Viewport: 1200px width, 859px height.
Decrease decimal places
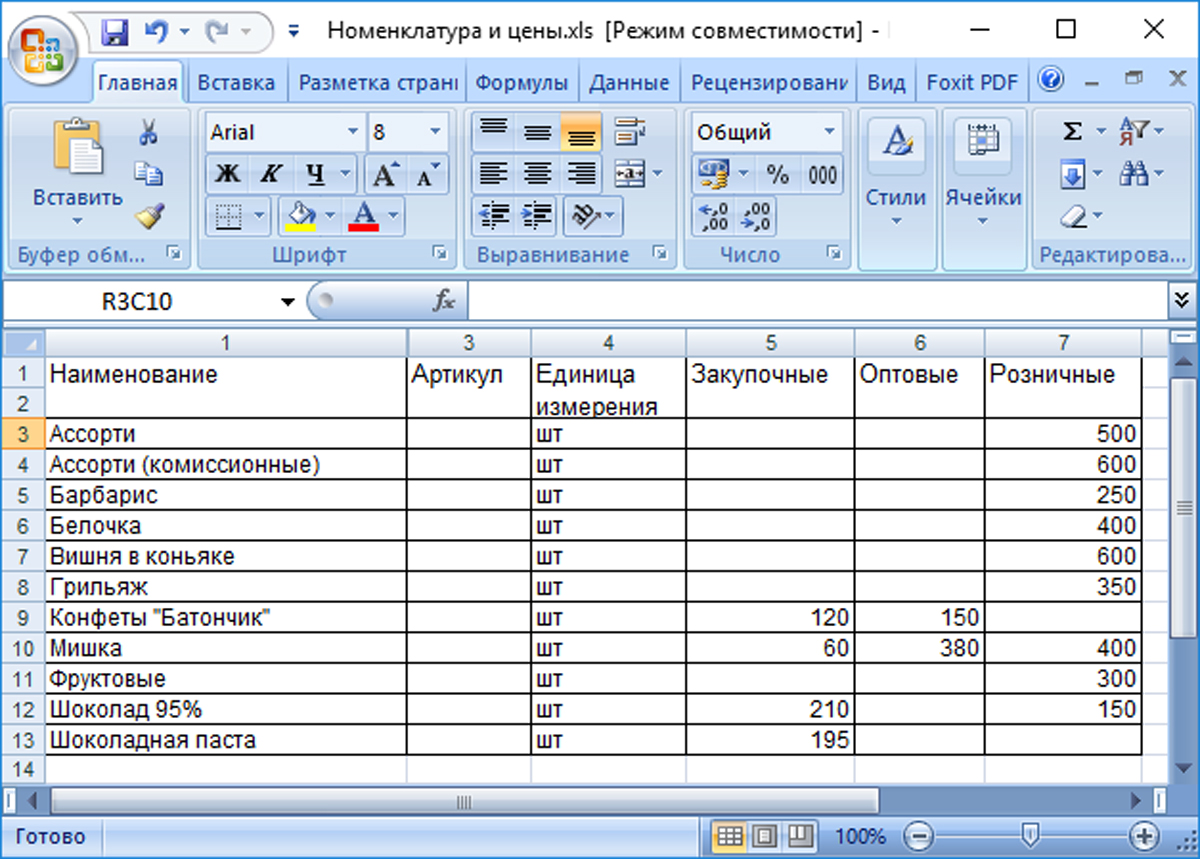click(x=758, y=216)
